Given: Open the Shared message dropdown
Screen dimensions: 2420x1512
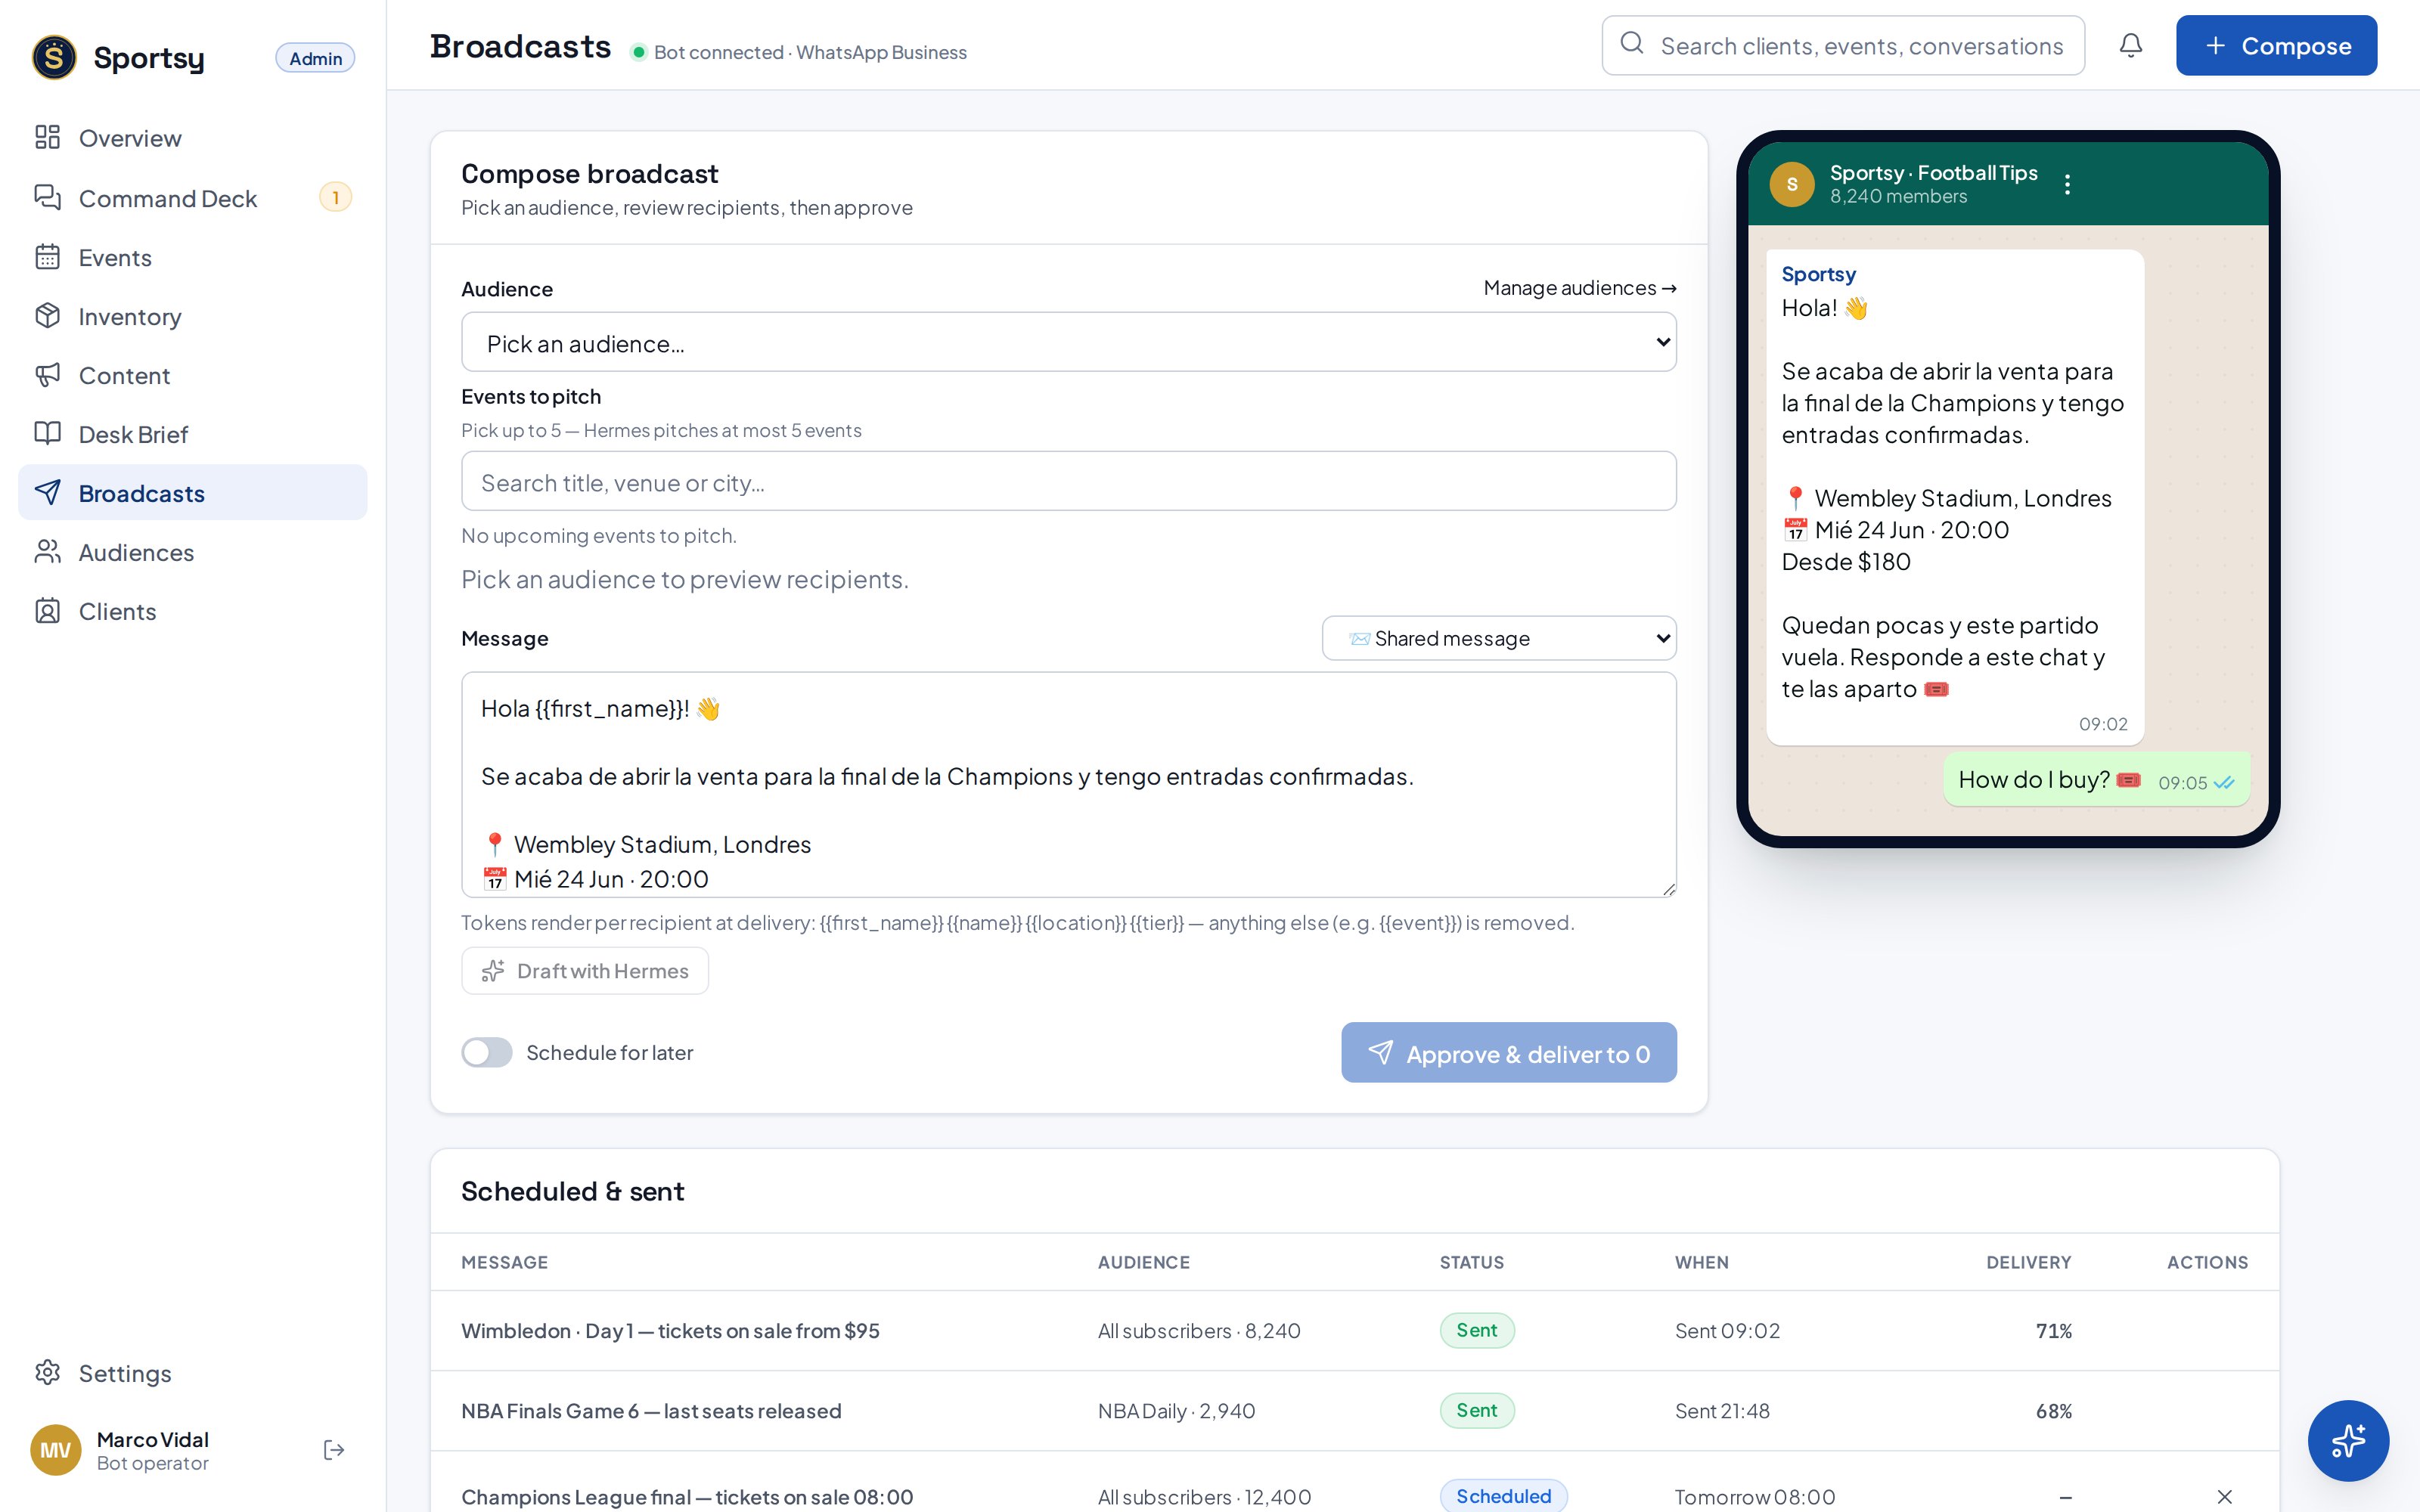Looking at the screenshot, I should coord(1499,638).
